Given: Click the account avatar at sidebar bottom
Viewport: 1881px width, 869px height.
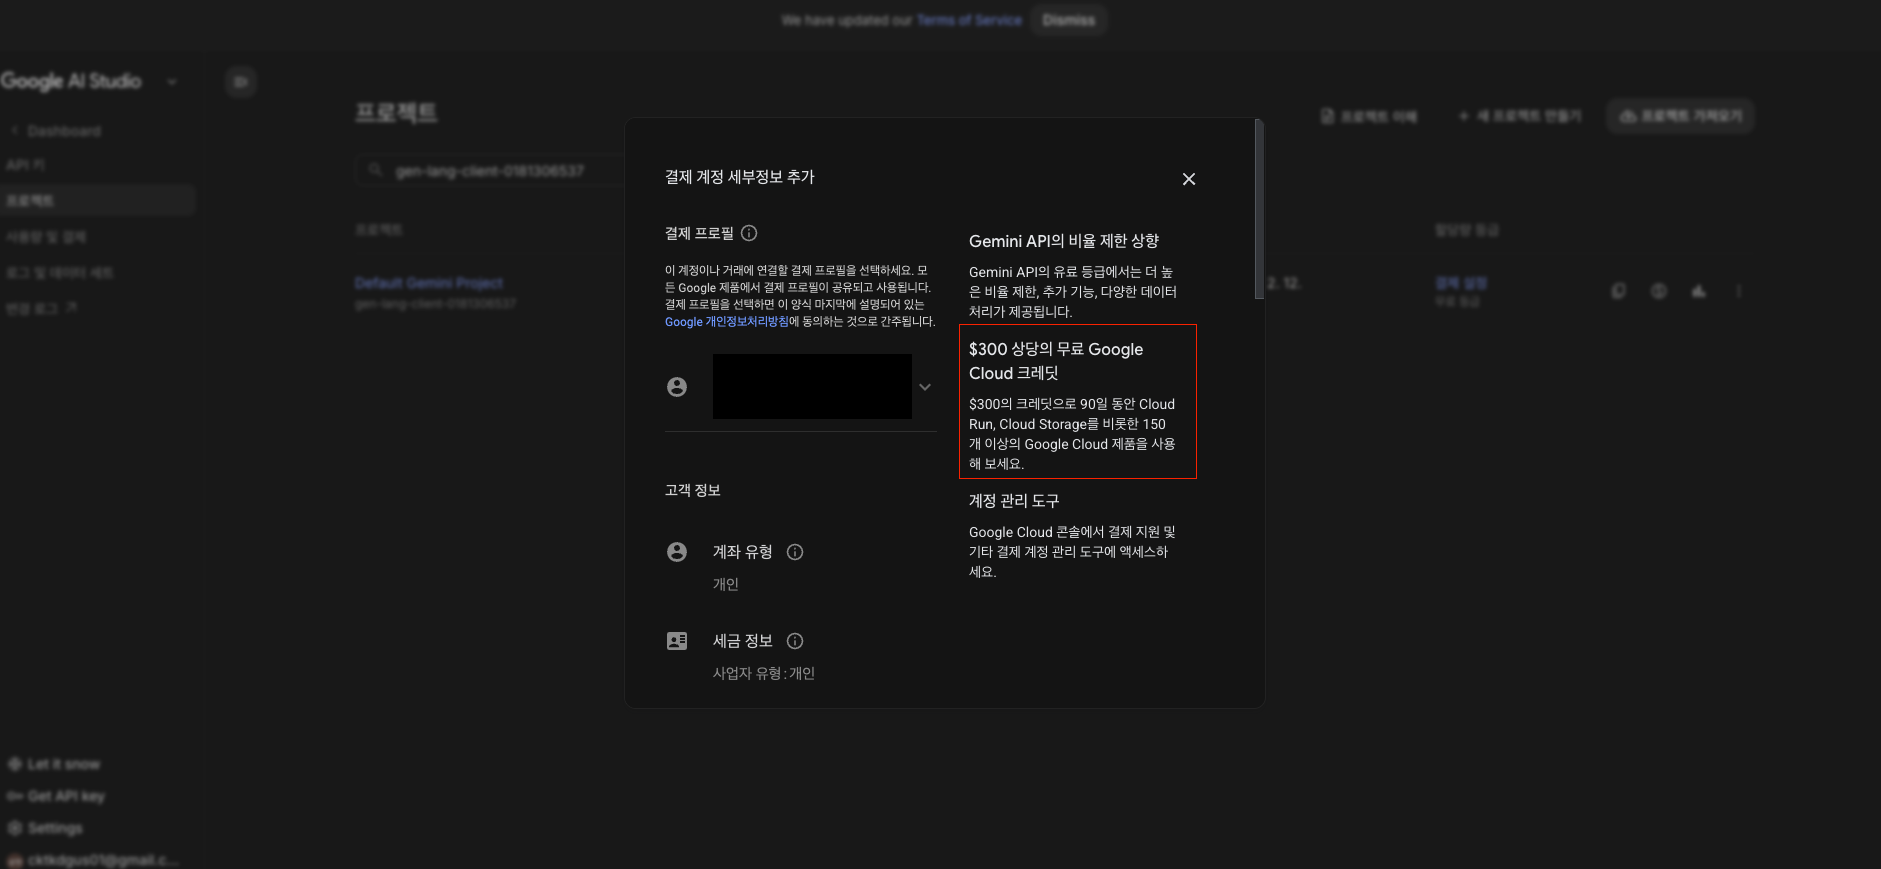Looking at the screenshot, I should click(14, 860).
